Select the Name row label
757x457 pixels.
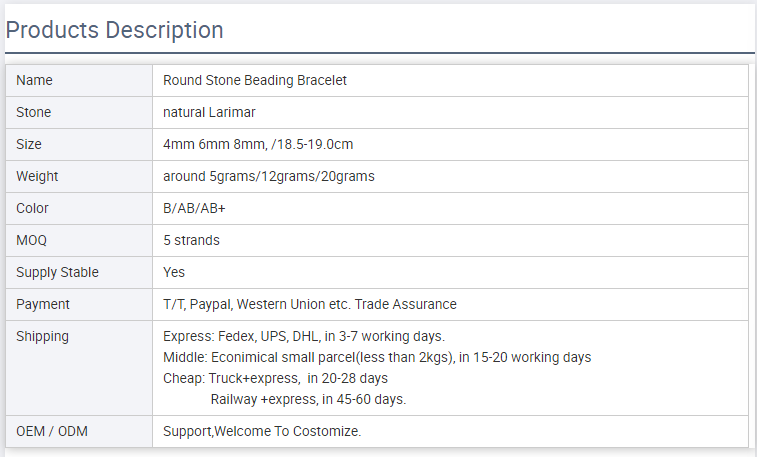point(35,80)
